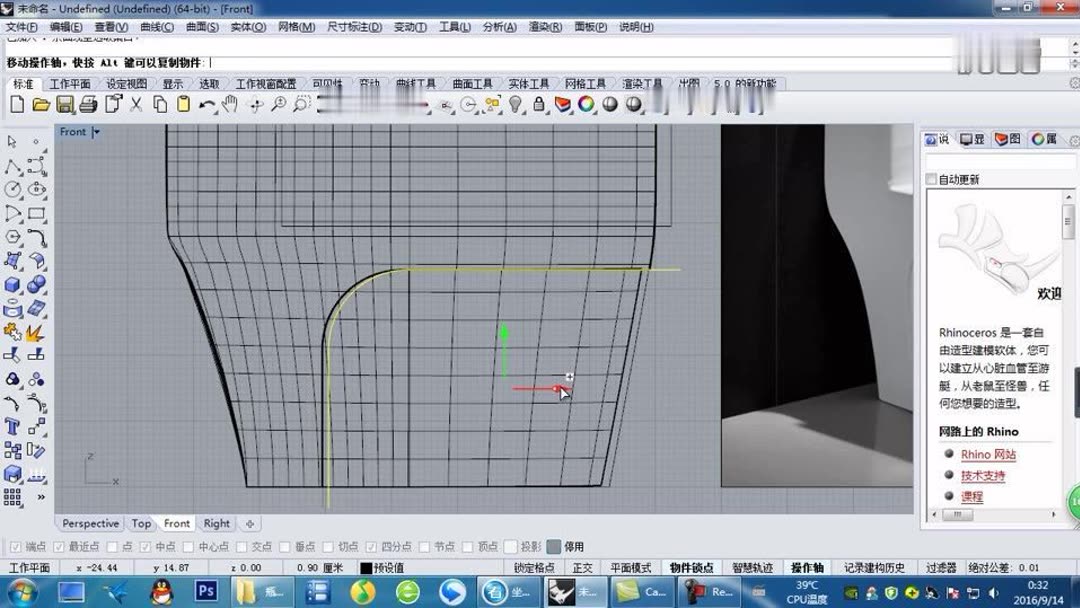The height and width of the screenshot is (608, 1080).
Task: Toggle the 端点 object snap checkbox
Action: (15, 547)
